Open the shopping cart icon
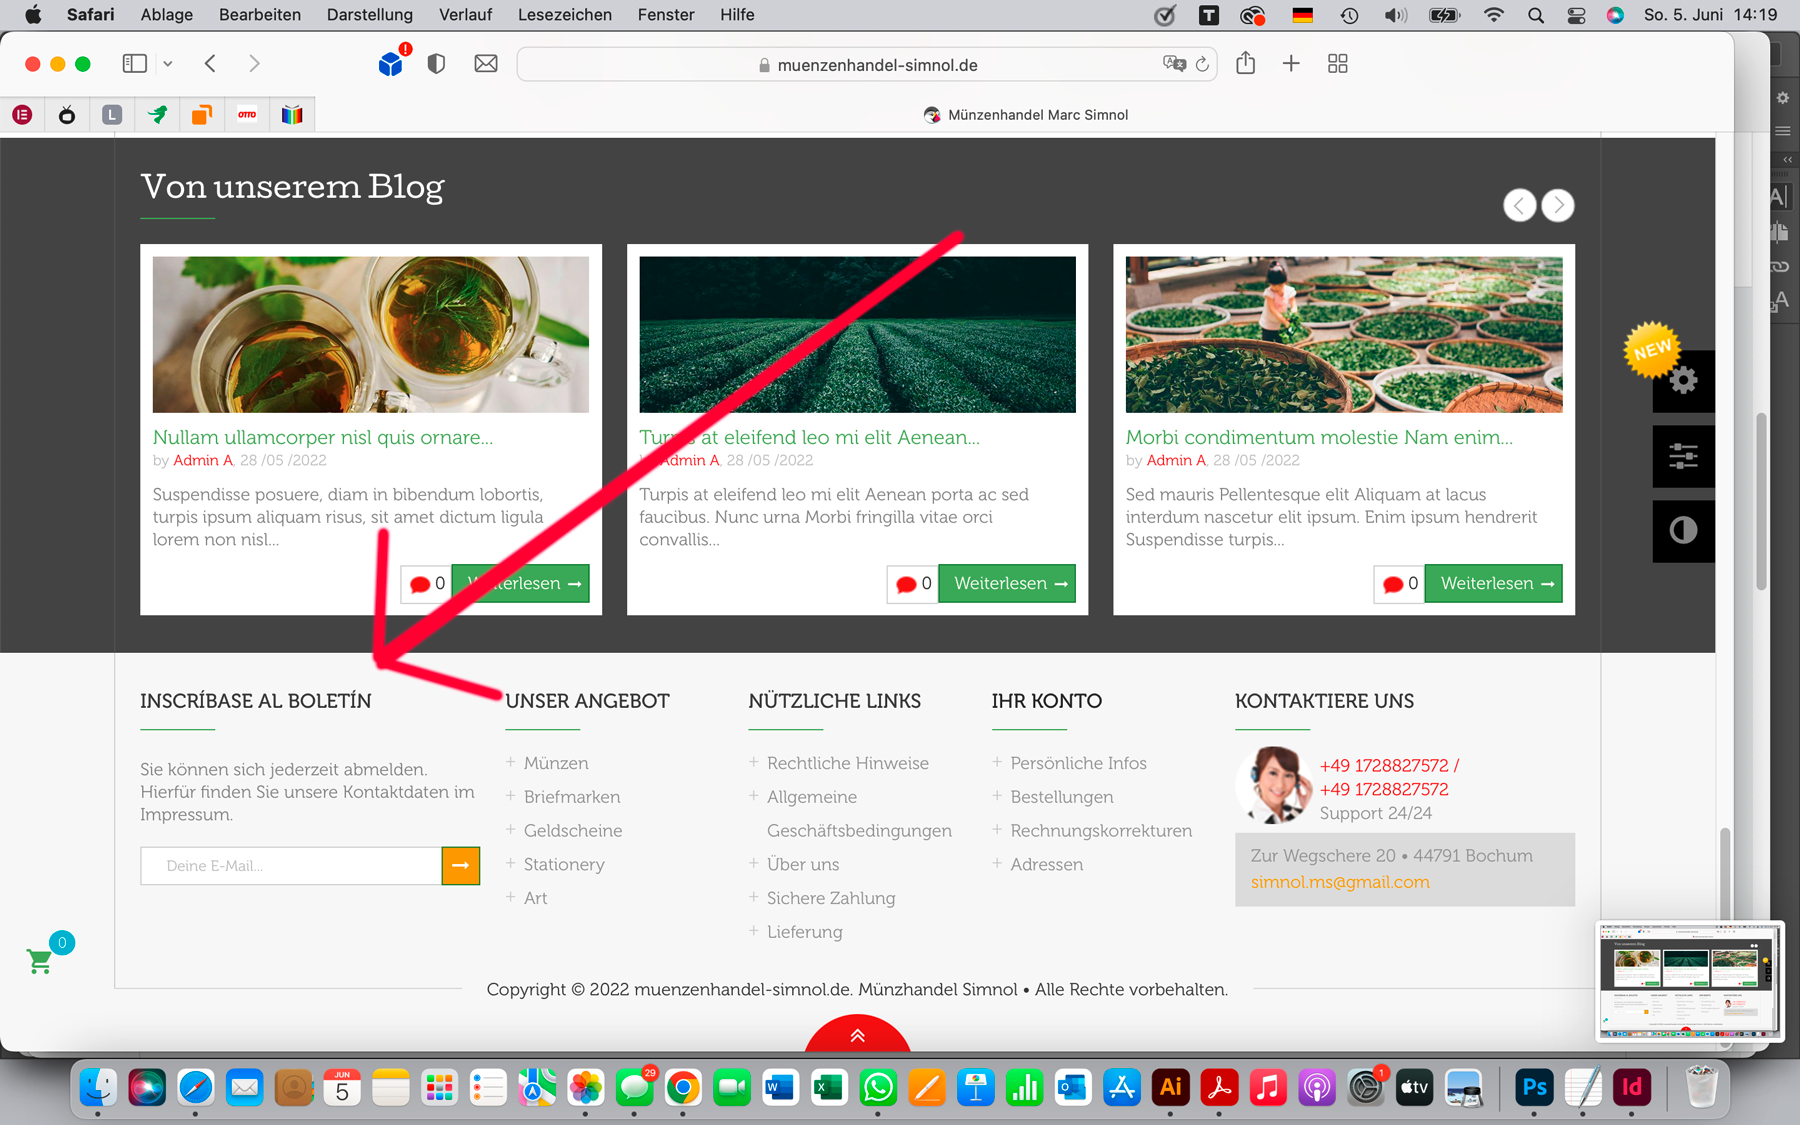Image resolution: width=1800 pixels, height=1125 pixels. (40, 961)
